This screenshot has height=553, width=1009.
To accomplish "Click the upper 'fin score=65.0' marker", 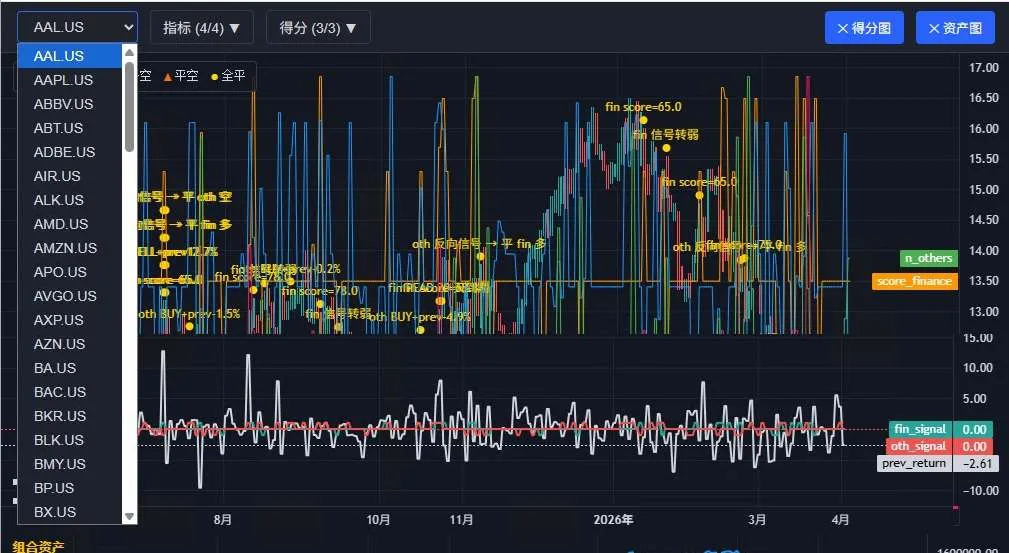I will tap(642, 107).
